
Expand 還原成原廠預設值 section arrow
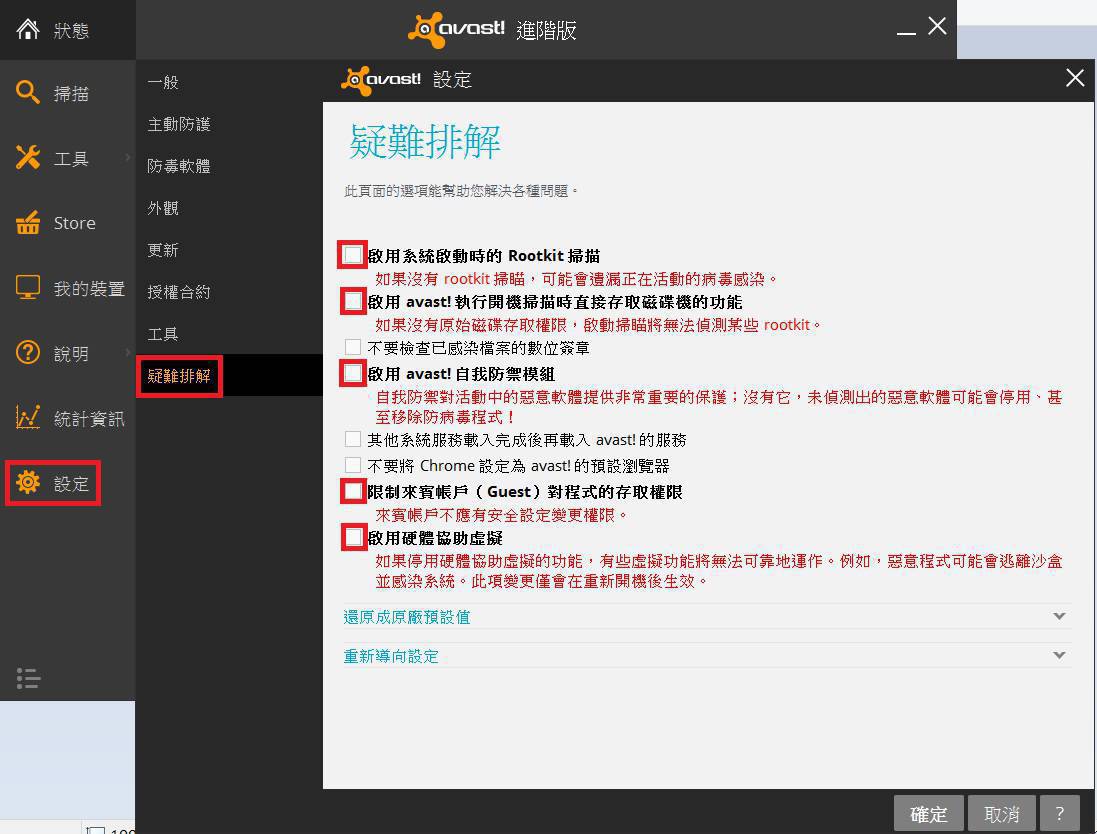coord(1059,616)
